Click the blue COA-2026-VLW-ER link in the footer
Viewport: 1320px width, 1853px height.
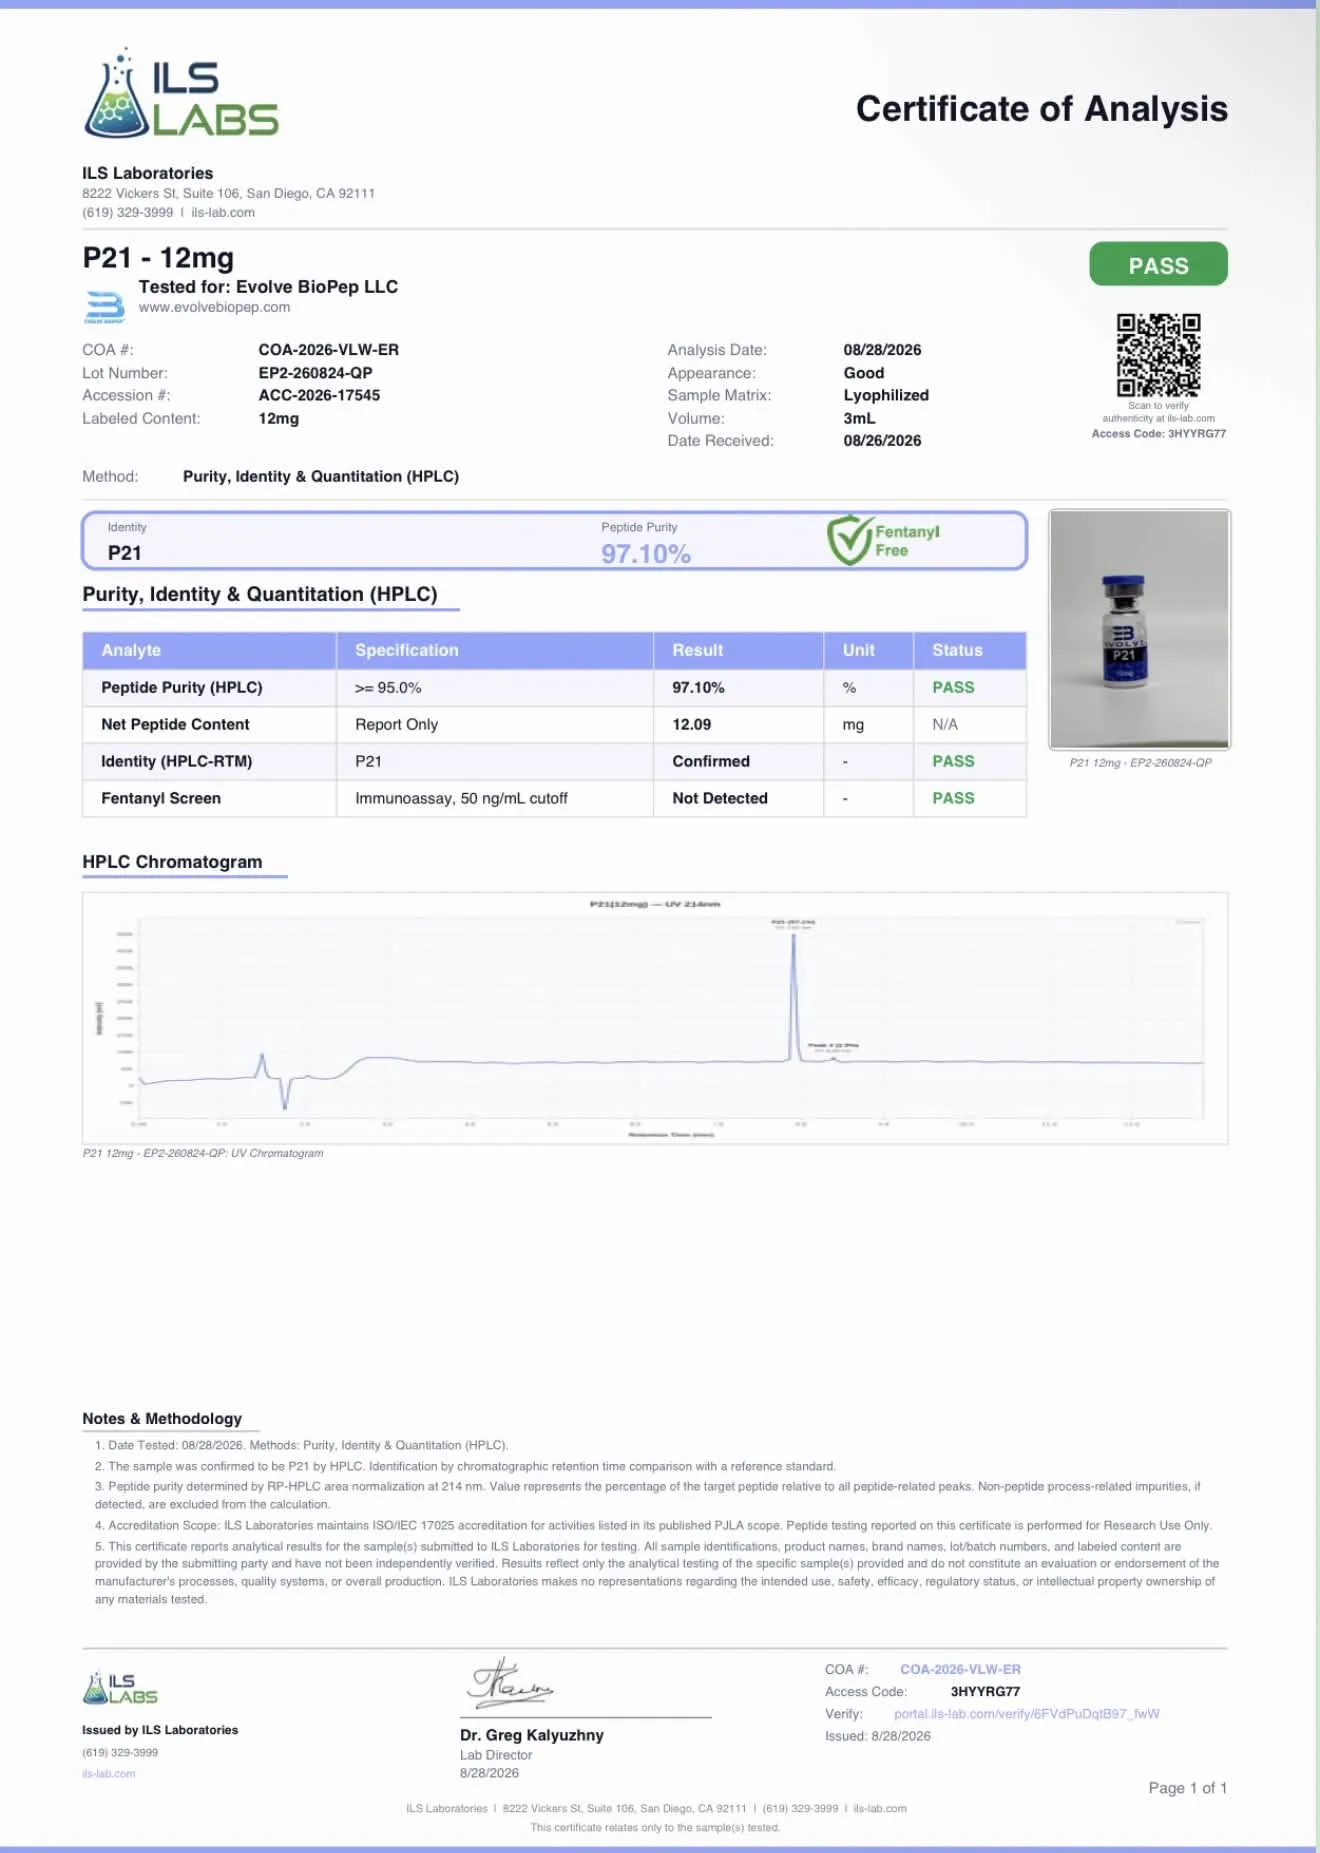[960, 1669]
